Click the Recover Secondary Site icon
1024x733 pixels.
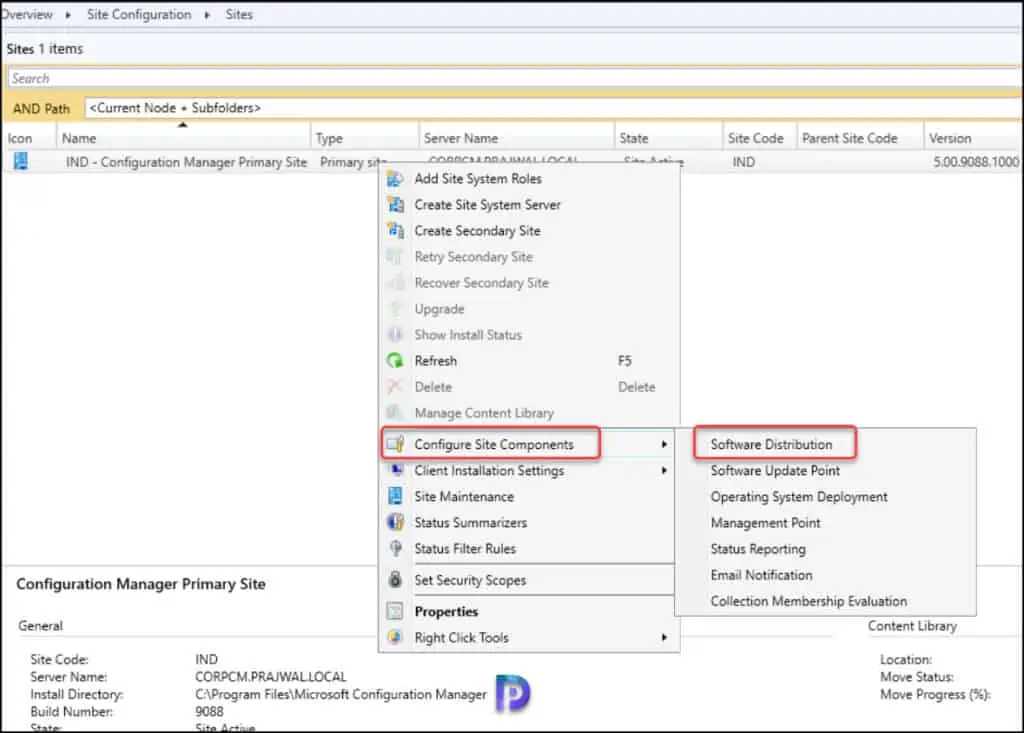click(x=395, y=283)
